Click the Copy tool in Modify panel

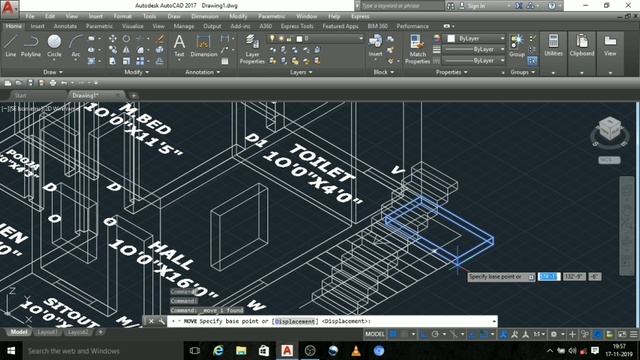tap(113, 50)
